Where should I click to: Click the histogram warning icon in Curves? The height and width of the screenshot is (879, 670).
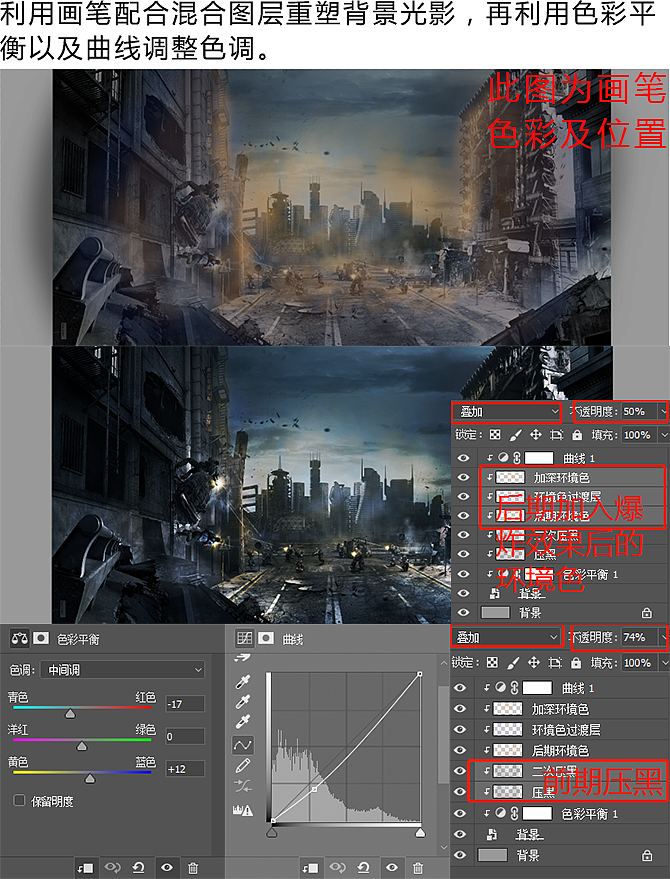click(x=243, y=810)
